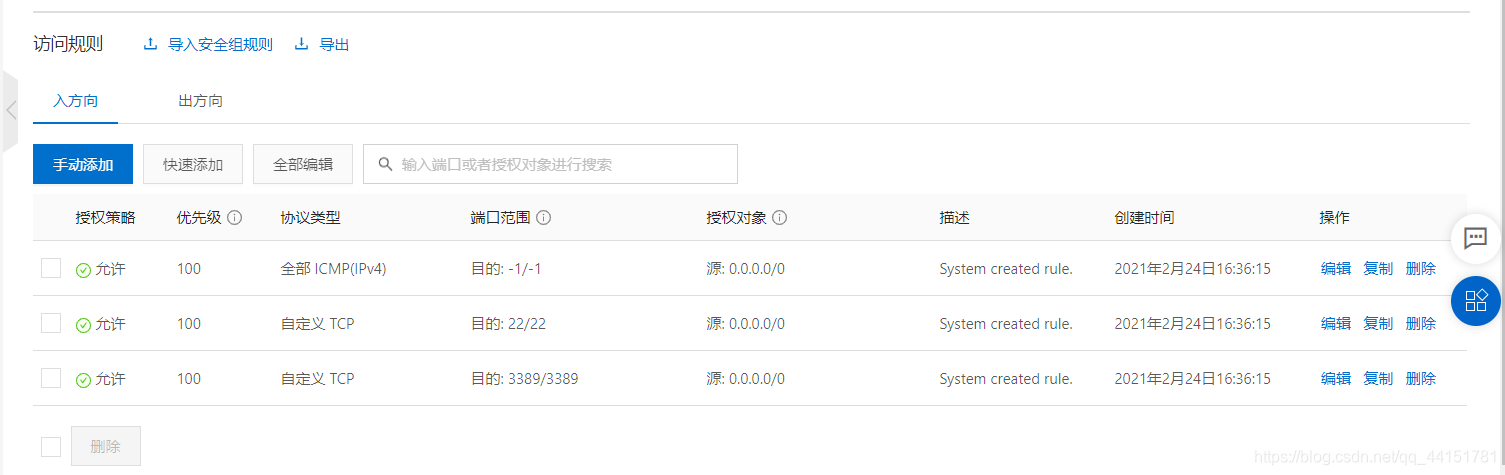The image size is (1505, 475).
Task: Collapse the left sidebar arrow handle
Action: [x=10, y=110]
